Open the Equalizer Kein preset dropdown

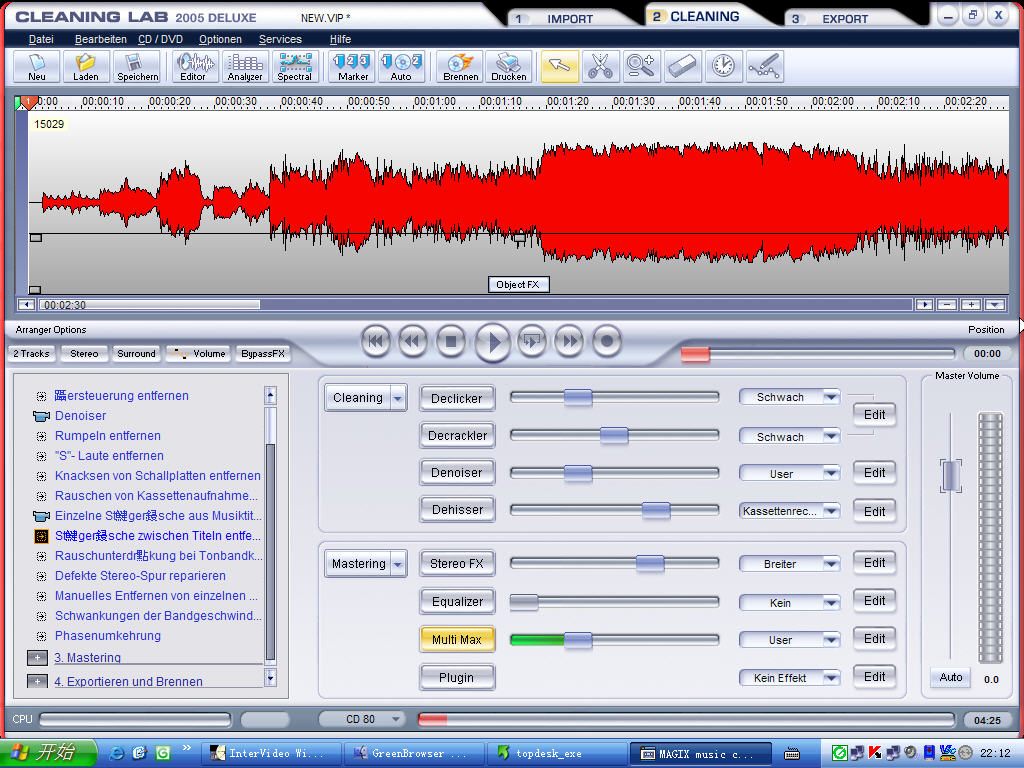coord(789,603)
